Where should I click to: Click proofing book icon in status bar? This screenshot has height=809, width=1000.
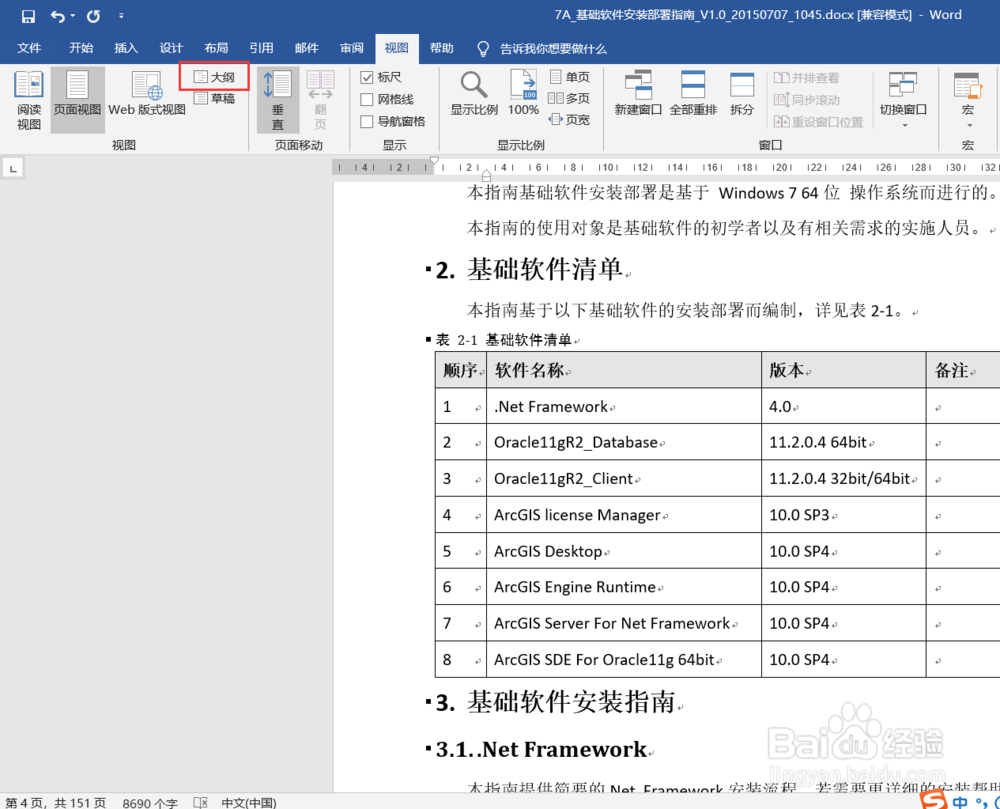click(200, 803)
